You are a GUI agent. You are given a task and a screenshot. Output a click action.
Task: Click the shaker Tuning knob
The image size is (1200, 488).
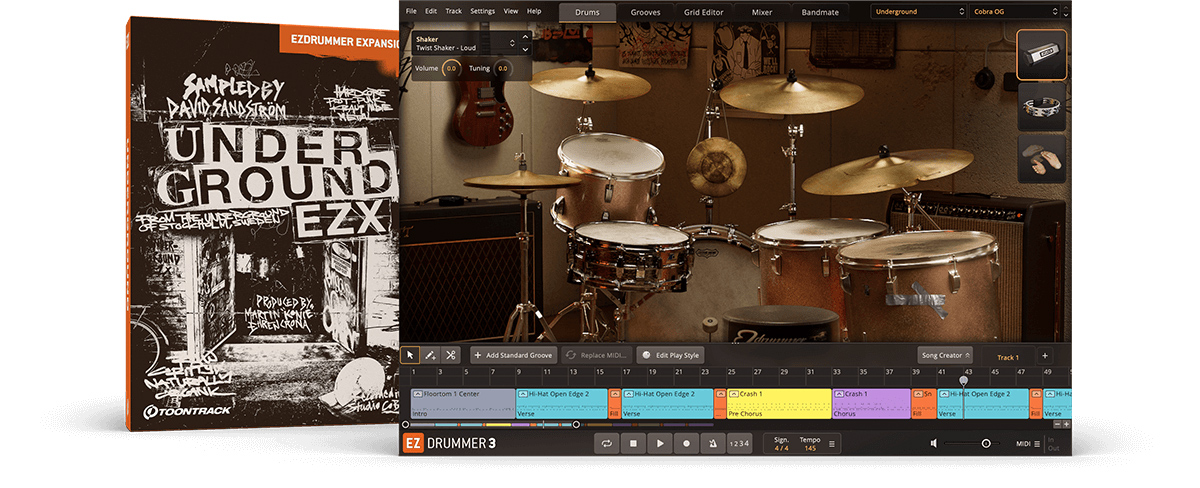coord(502,68)
